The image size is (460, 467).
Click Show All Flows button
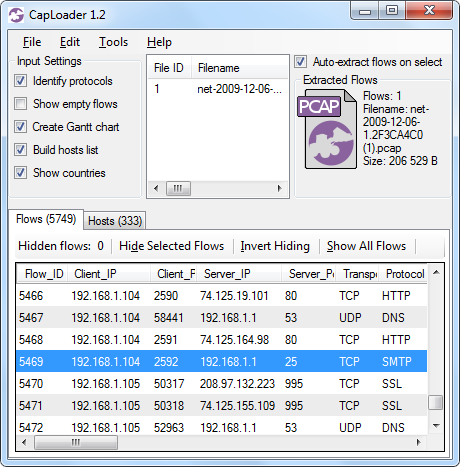[x=366, y=246]
